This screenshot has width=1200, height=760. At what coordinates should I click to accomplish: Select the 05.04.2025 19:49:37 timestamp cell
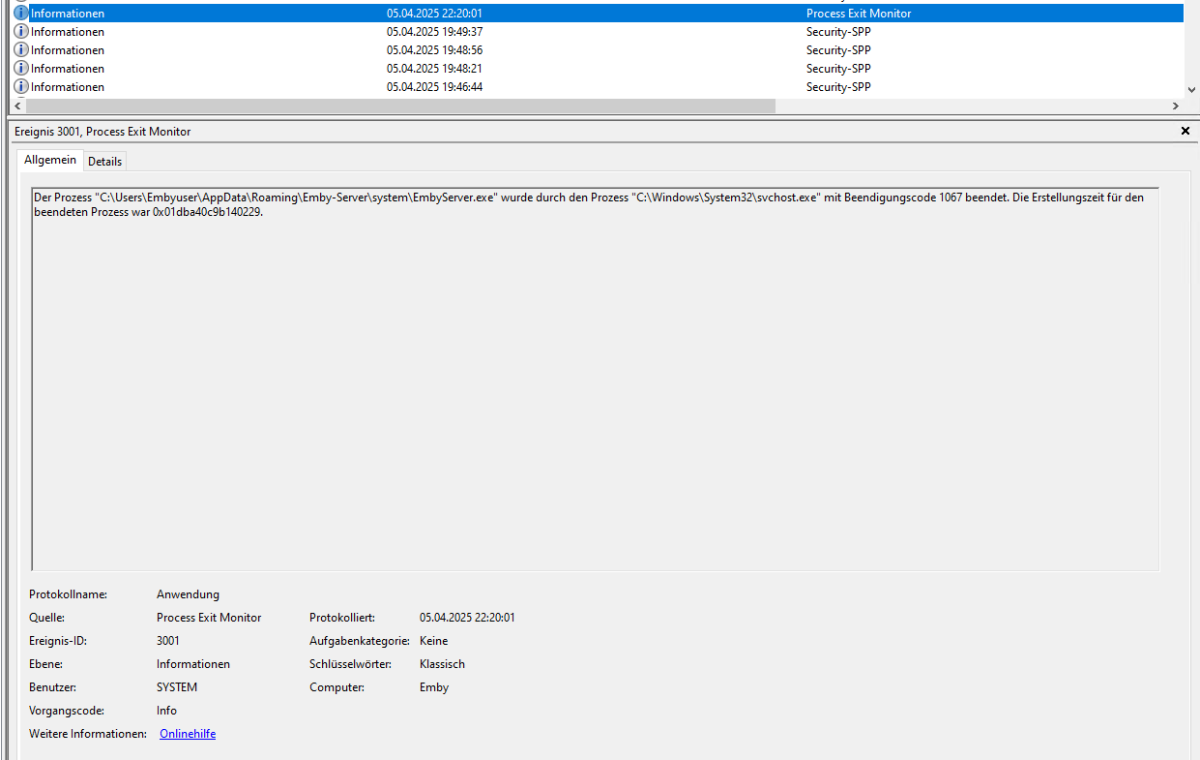pyautogui.click(x=435, y=32)
